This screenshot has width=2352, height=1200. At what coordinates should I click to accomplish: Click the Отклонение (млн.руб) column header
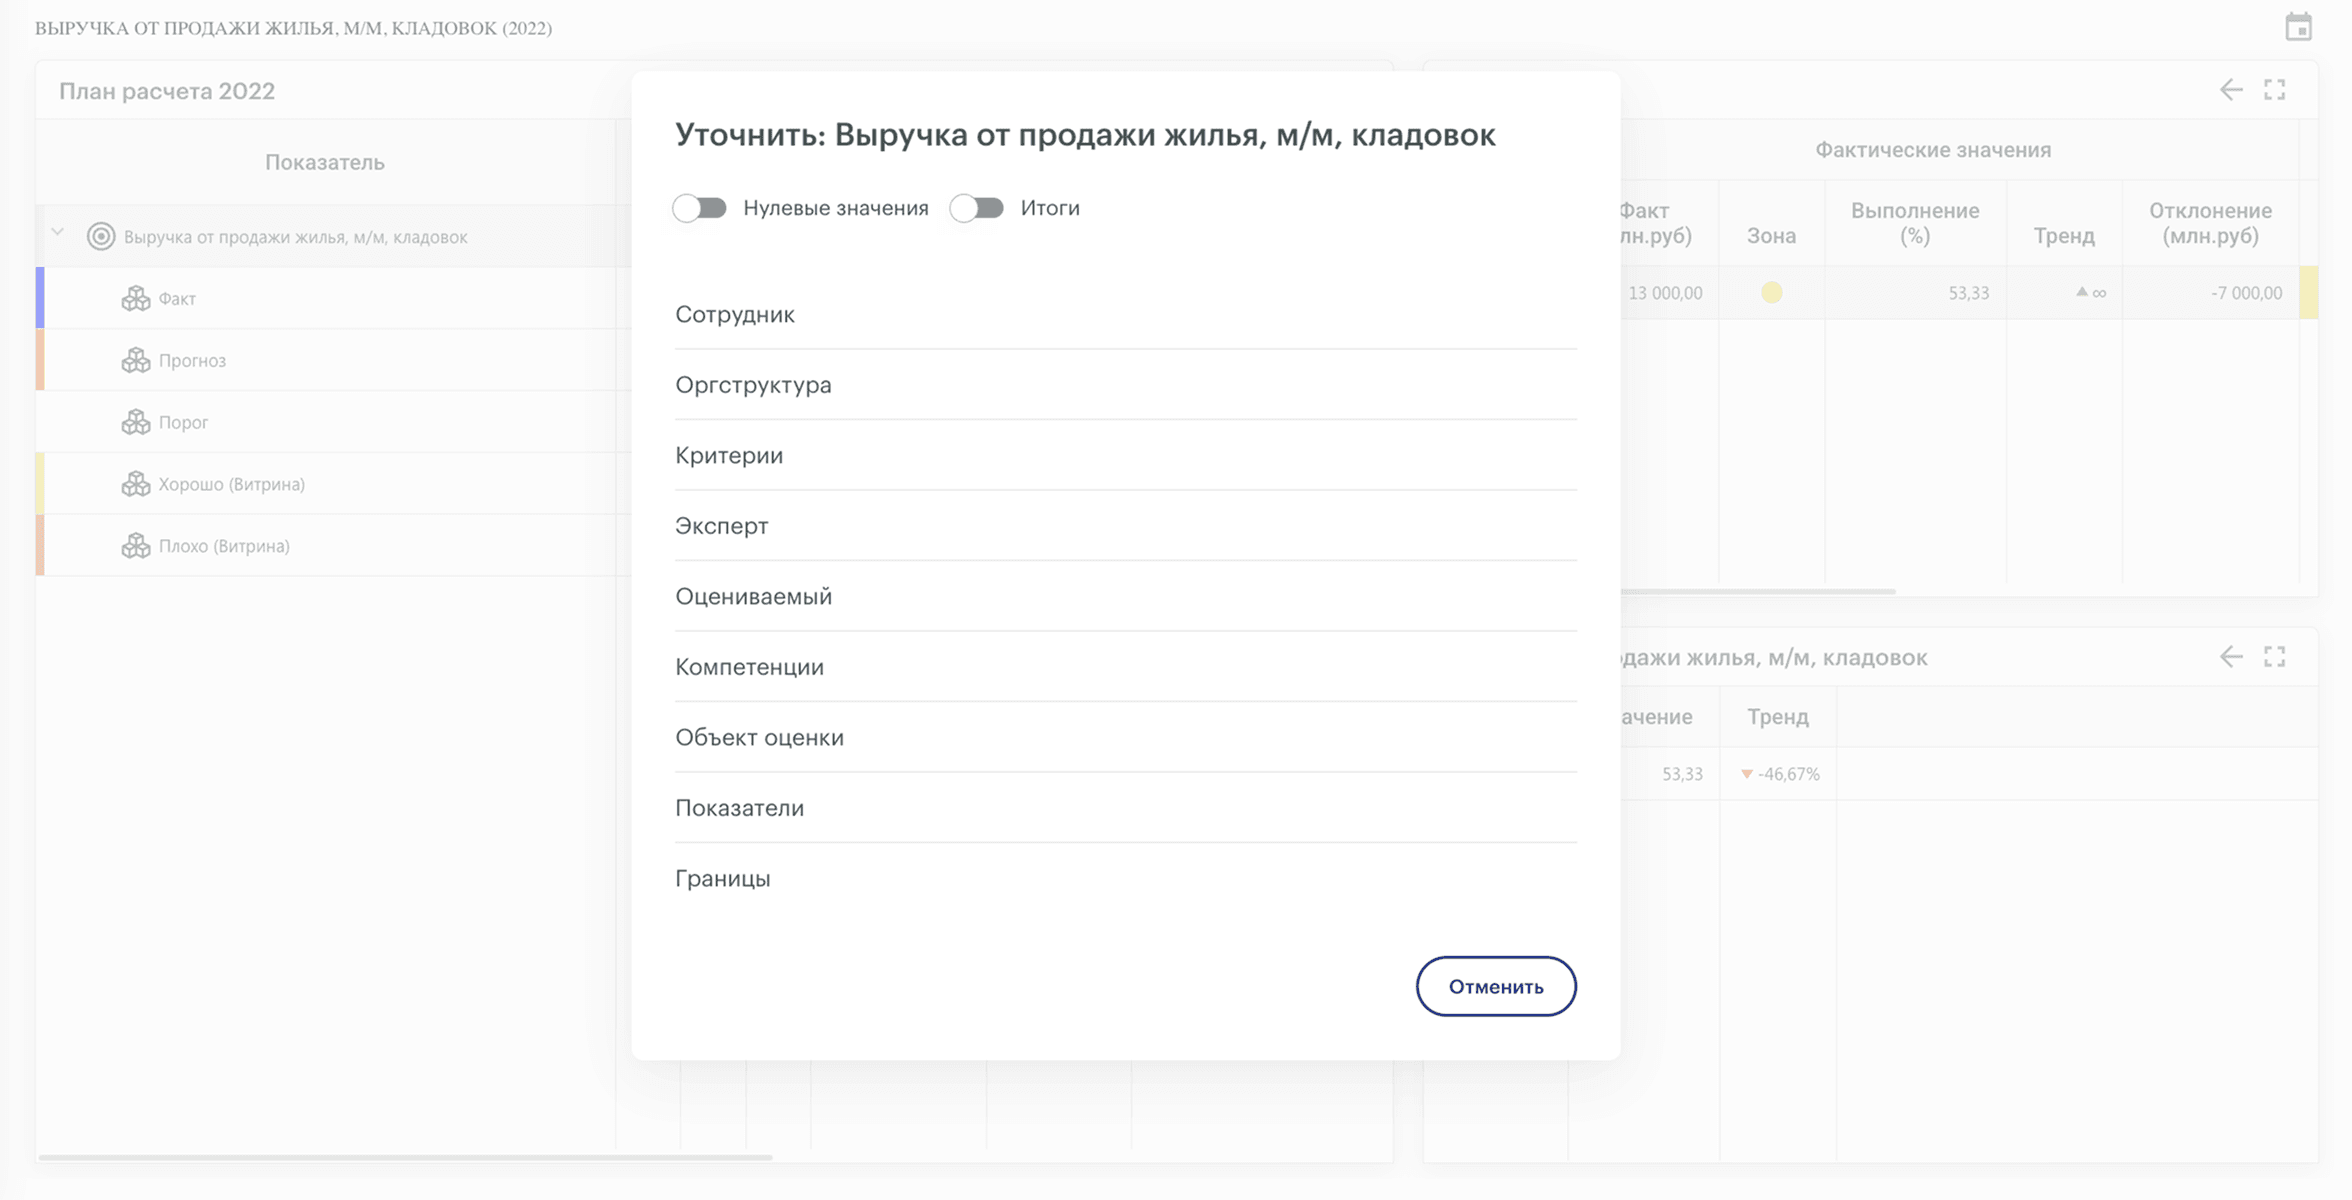(x=2210, y=223)
